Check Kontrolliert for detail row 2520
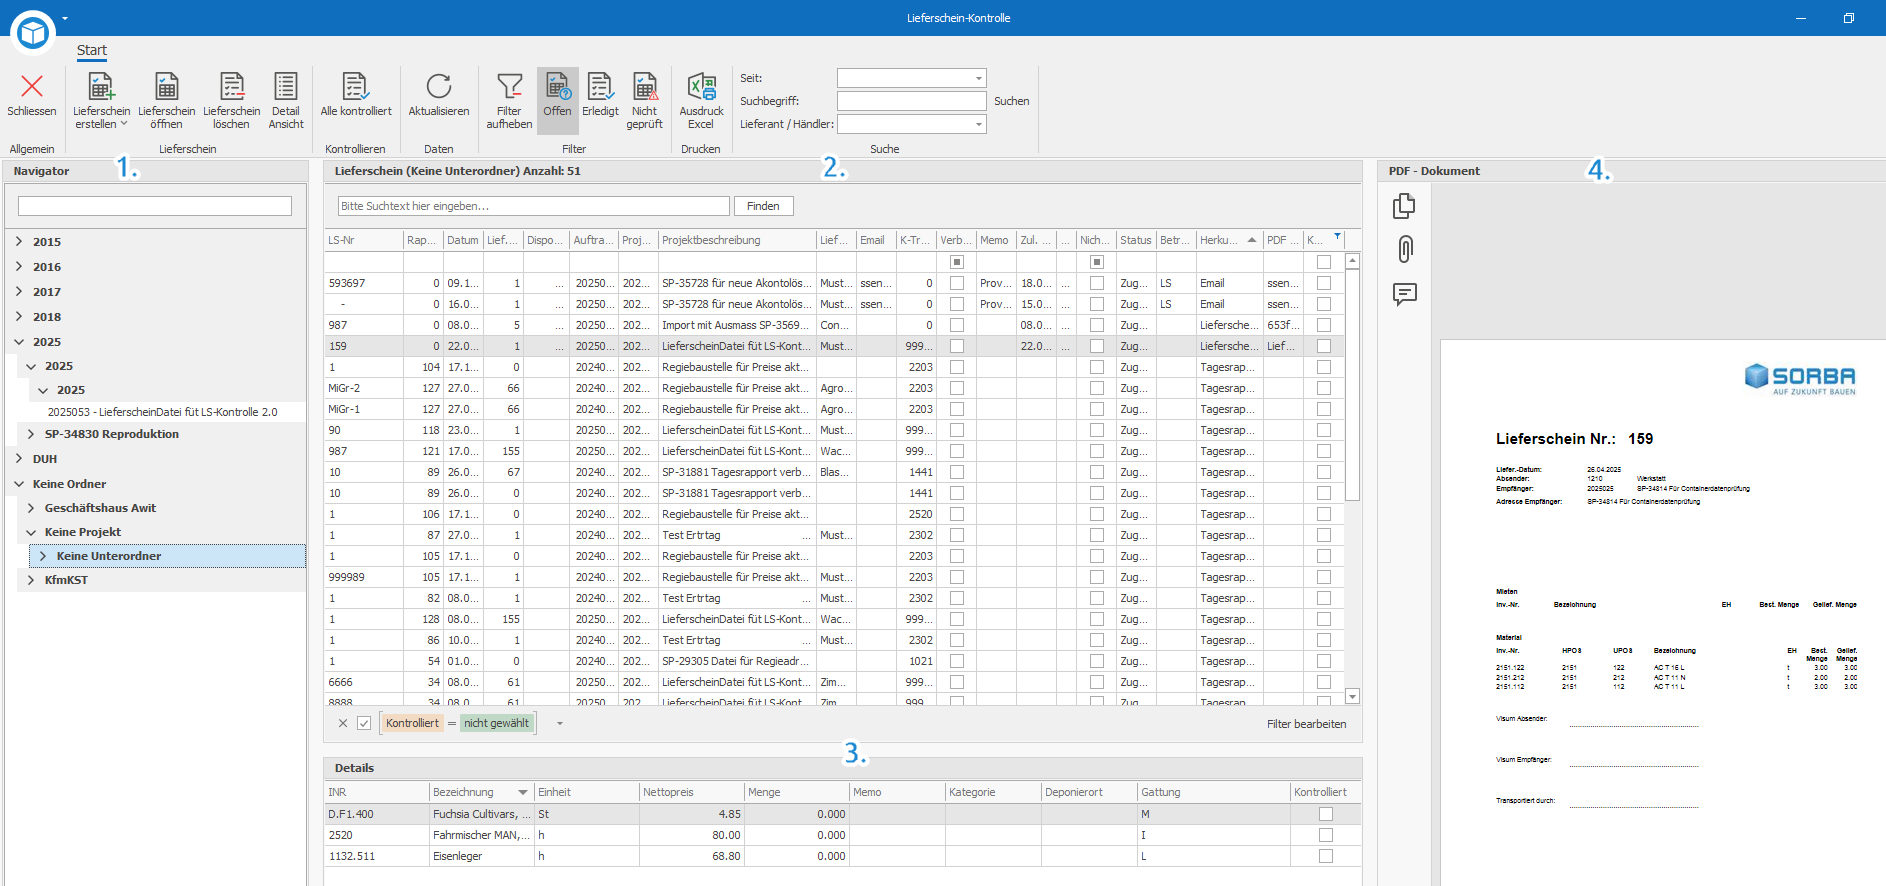1886x886 pixels. (1326, 835)
